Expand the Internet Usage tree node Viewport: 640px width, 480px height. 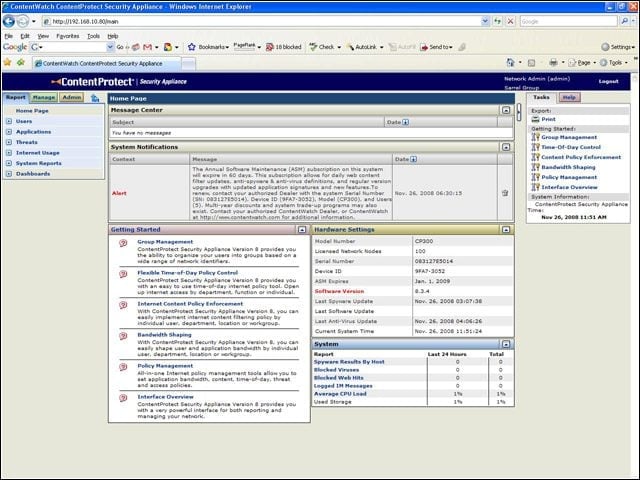coord(9,153)
